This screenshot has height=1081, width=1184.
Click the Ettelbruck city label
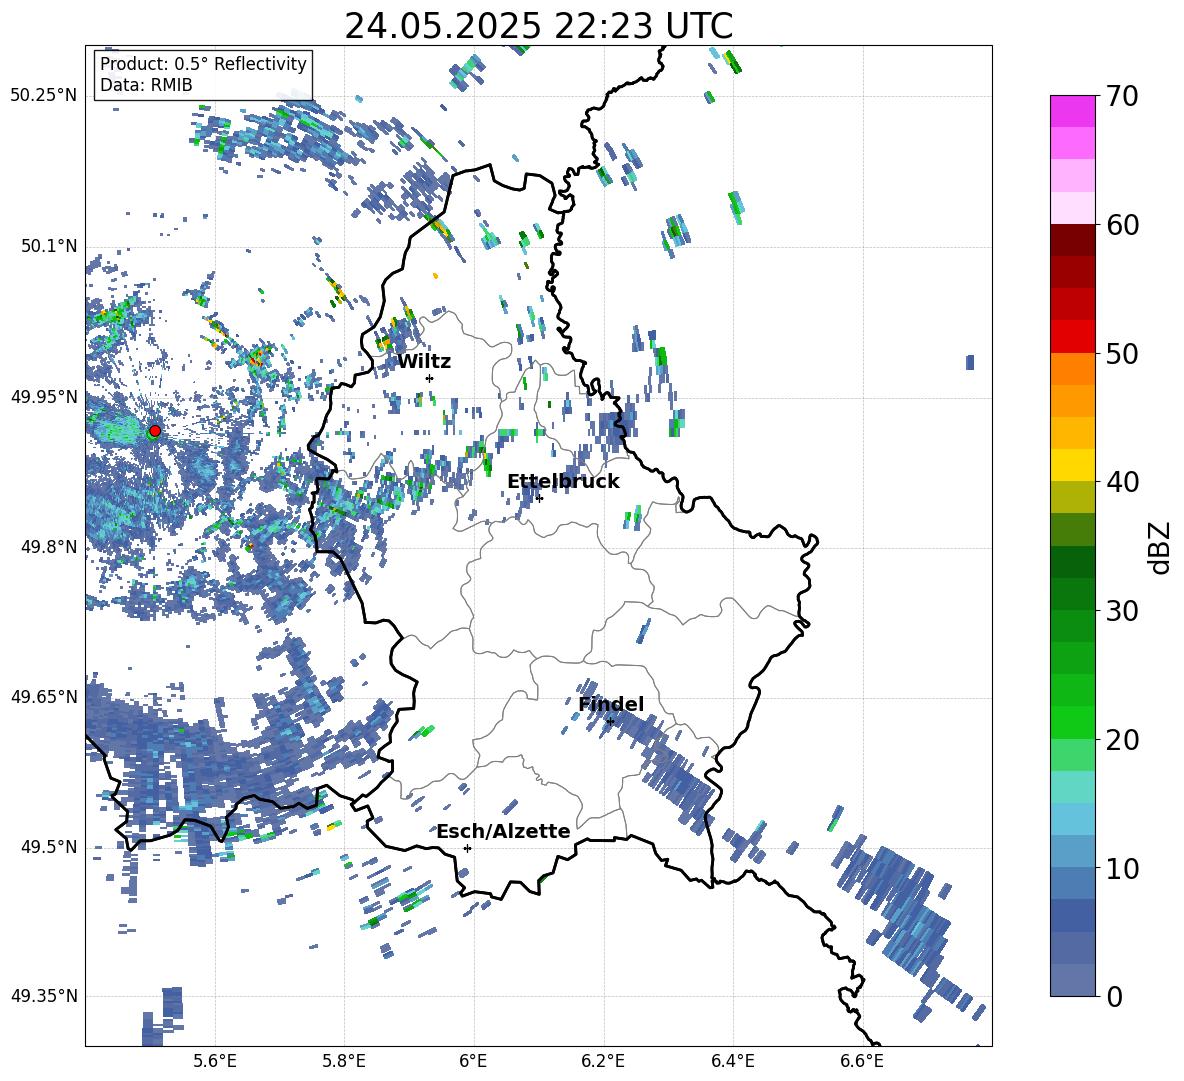(x=563, y=482)
